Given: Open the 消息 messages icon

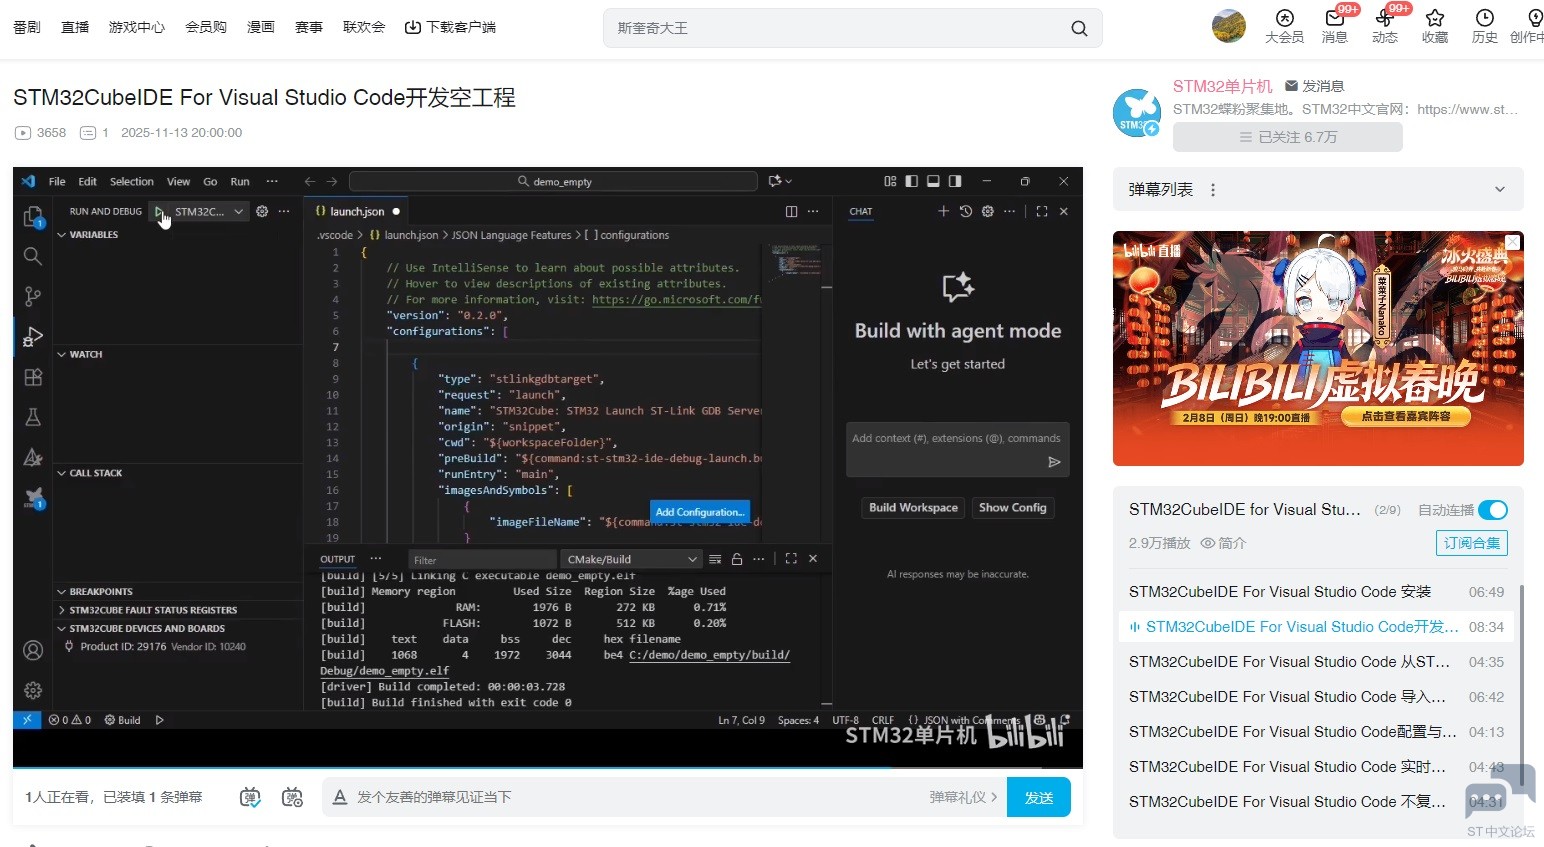Looking at the screenshot, I should point(1335,27).
